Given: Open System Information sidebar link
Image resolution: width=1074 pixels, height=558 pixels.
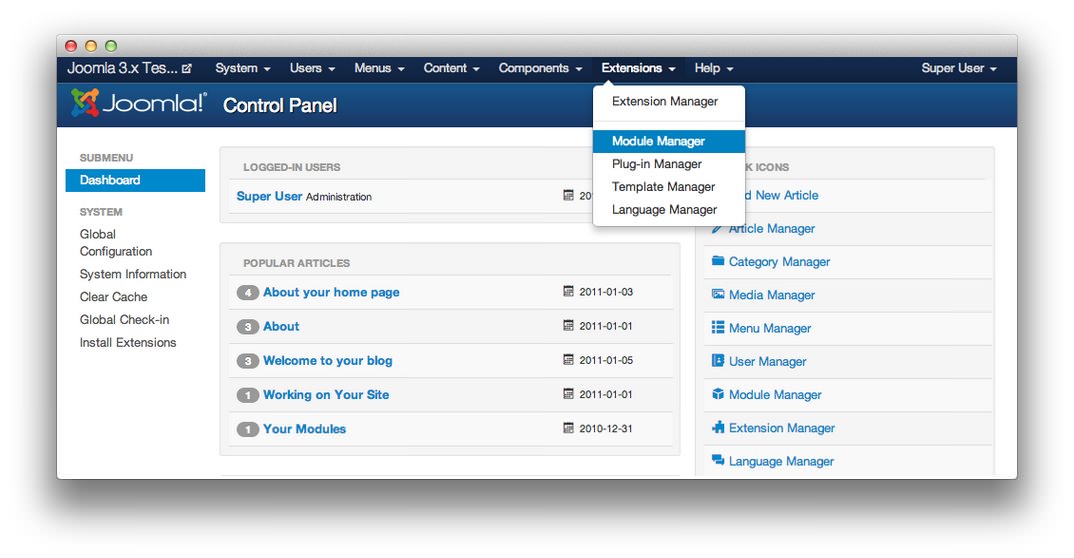Looking at the screenshot, I should point(133,274).
